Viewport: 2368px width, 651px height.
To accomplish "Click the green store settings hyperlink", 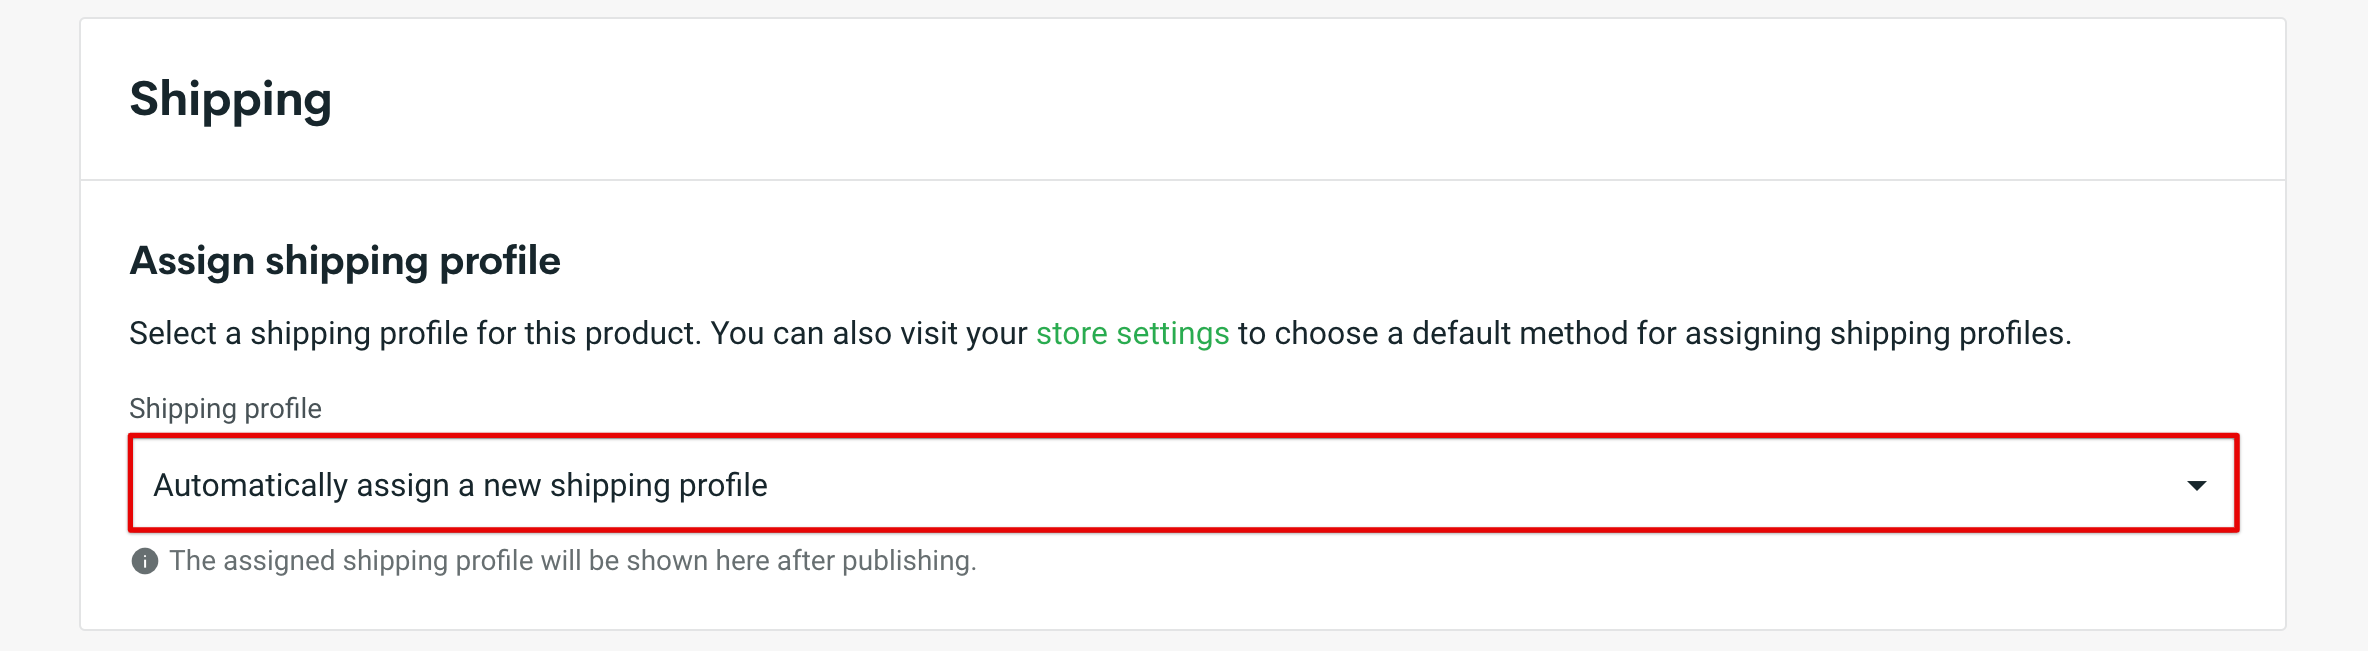I will click(1132, 333).
